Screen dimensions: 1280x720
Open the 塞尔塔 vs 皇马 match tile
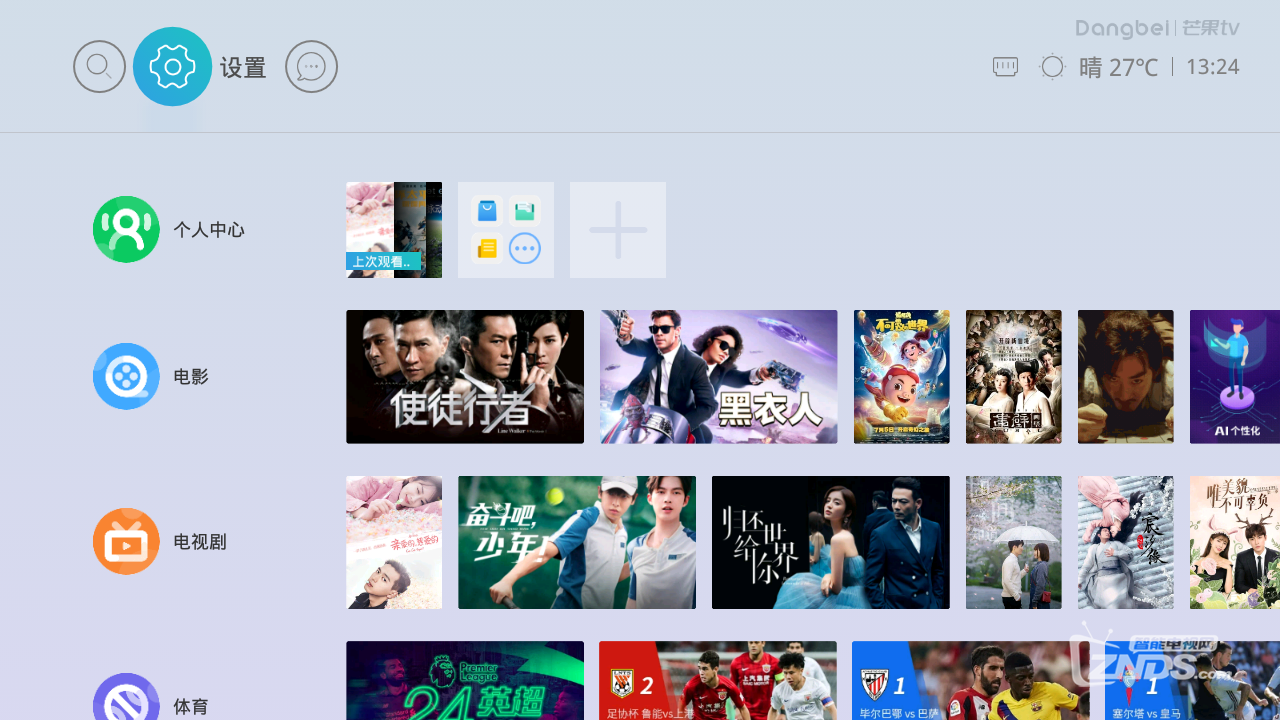point(1193,681)
